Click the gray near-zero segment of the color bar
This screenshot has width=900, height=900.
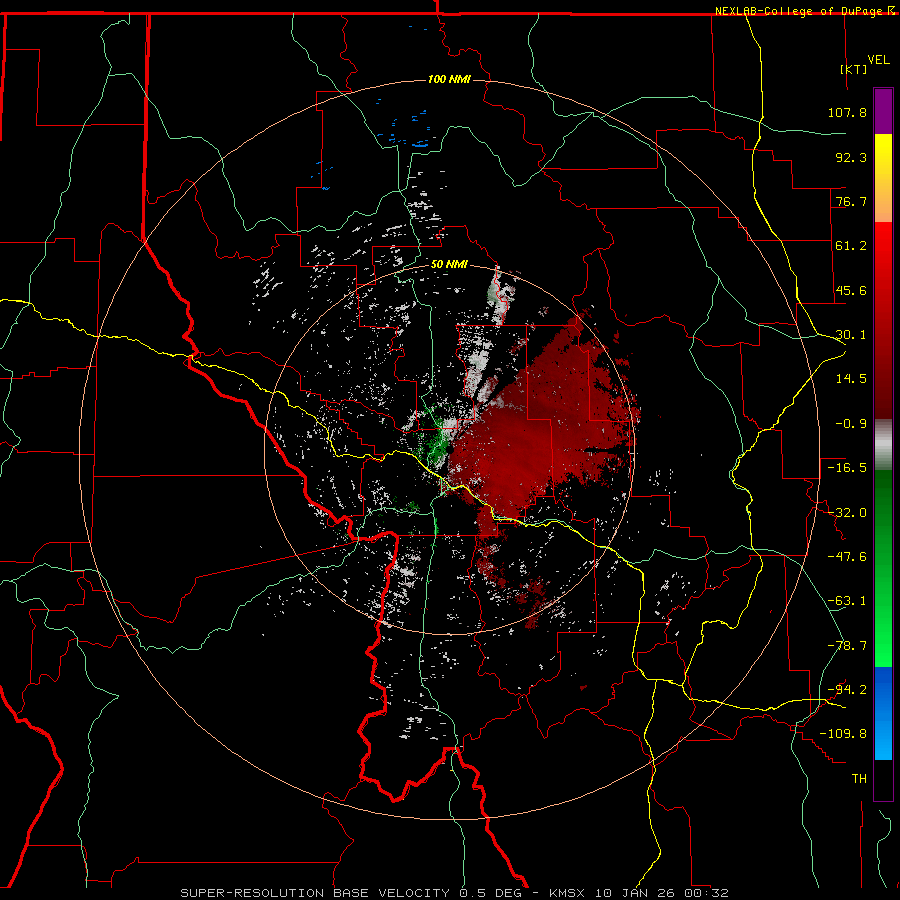[883, 445]
